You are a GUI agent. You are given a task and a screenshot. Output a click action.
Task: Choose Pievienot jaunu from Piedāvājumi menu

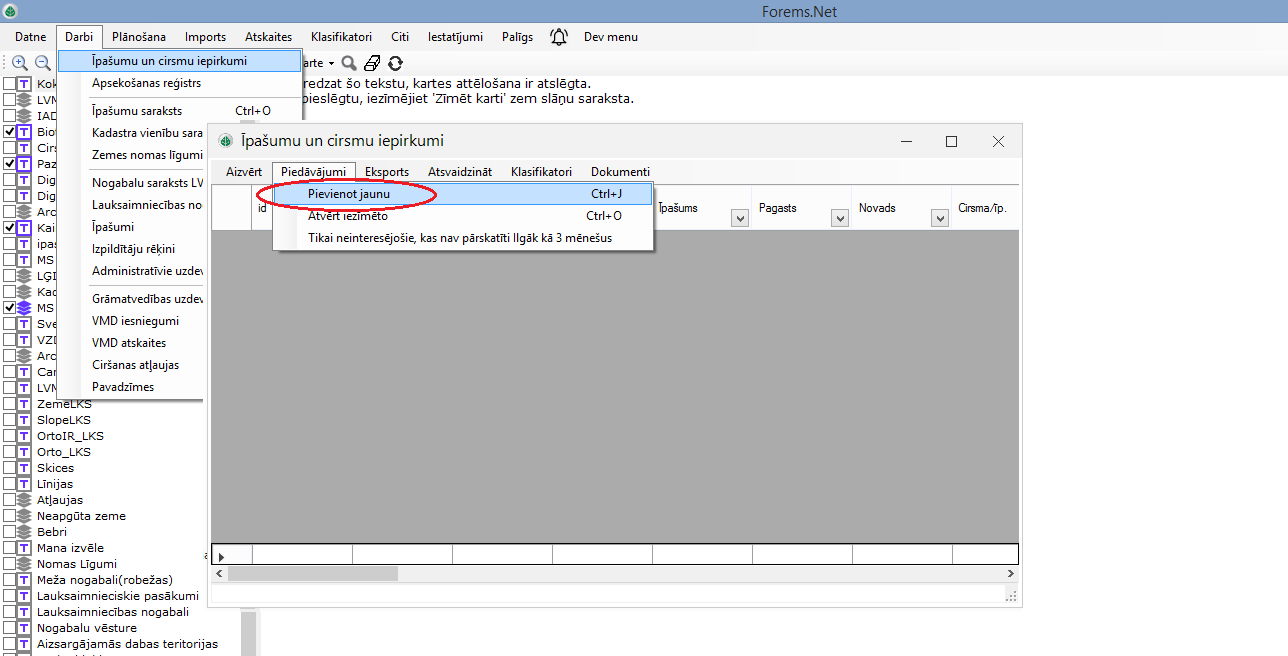pos(349,194)
